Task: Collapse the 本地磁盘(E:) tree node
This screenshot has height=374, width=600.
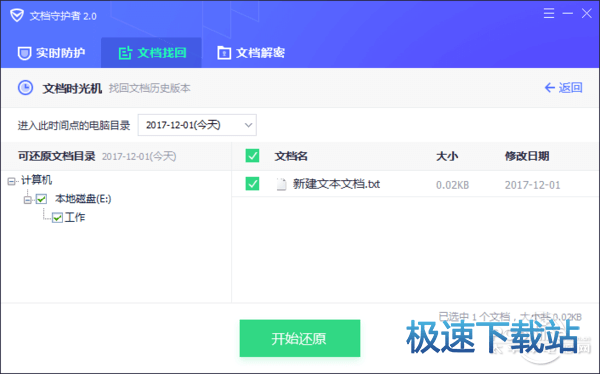Action: click(x=27, y=200)
